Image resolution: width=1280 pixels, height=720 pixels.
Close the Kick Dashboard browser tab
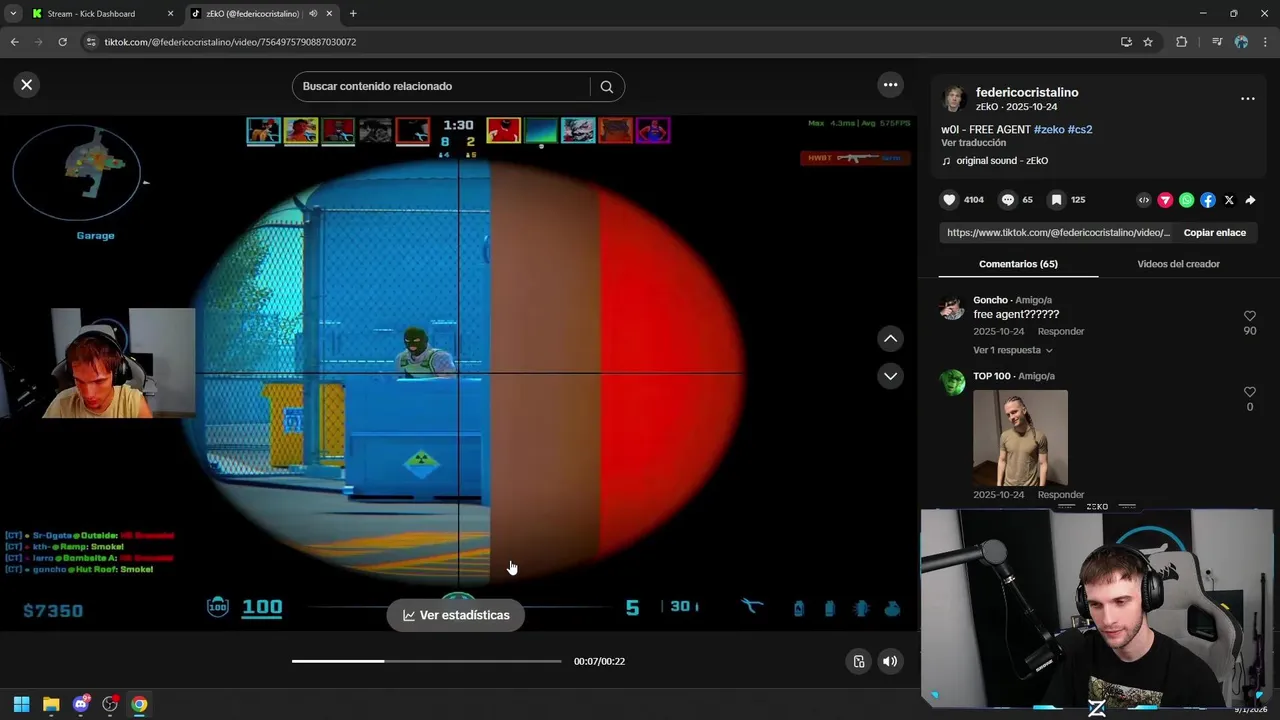point(170,14)
